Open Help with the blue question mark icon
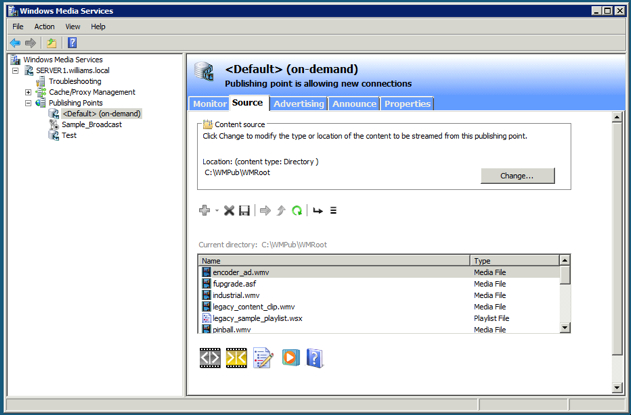The width and height of the screenshot is (631, 415). 72,43
